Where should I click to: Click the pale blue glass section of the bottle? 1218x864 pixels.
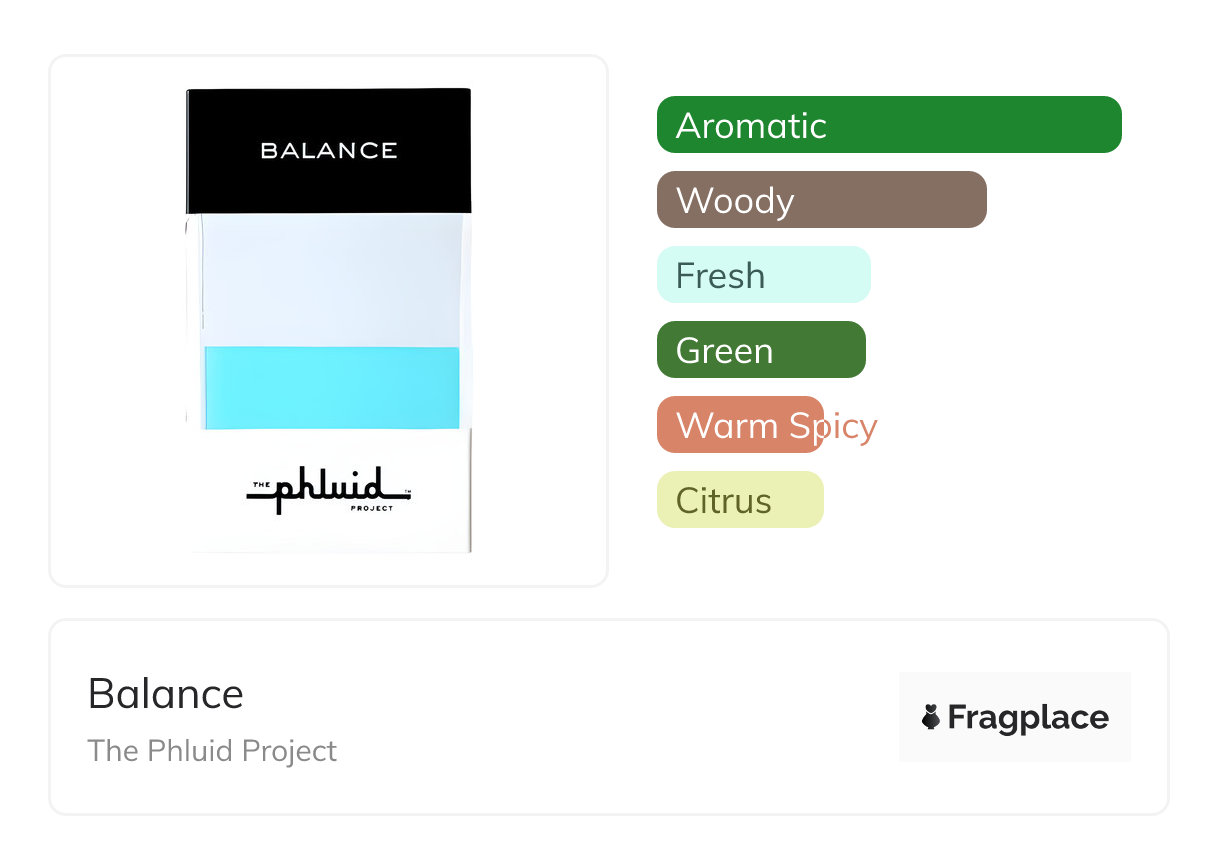(328, 279)
